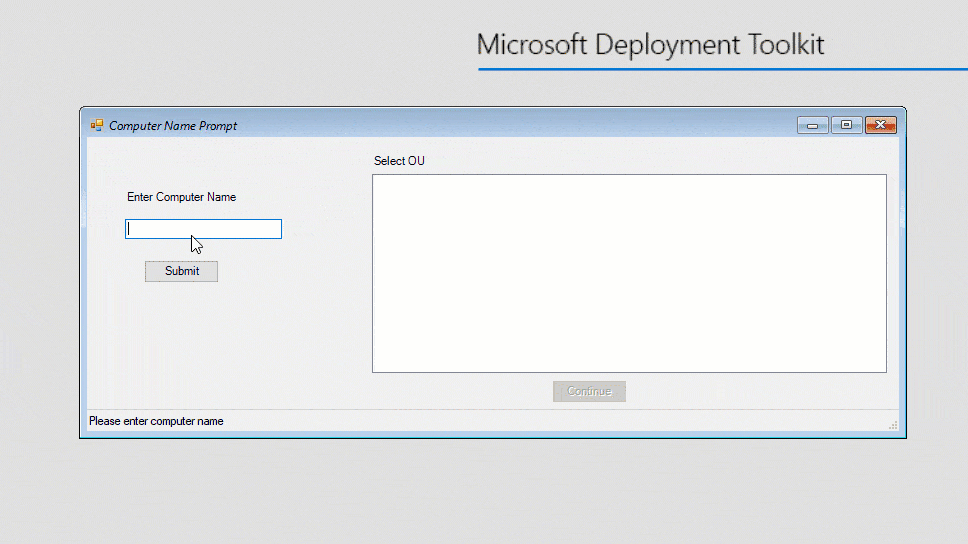Click the Submit button
Screen dimensions: 968x544
pos(182,271)
